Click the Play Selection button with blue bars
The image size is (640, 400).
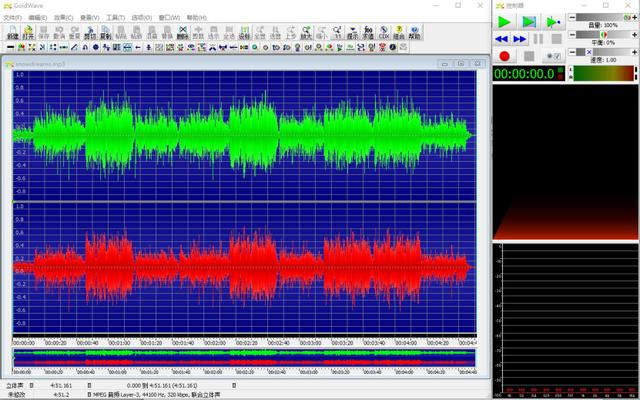pyautogui.click(x=528, y=21)
